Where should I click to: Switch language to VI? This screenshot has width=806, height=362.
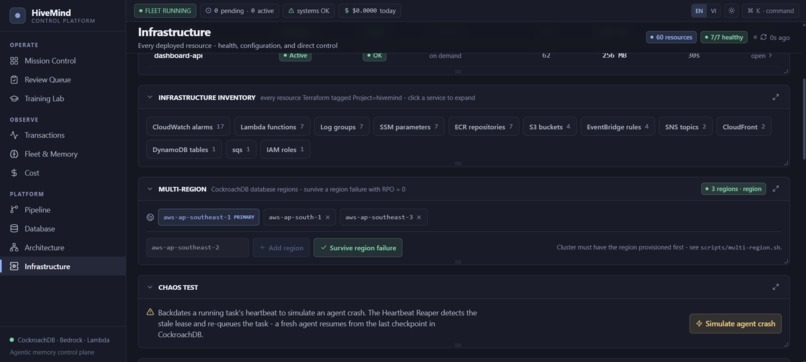pyautogui.click(x=713, y=10)
